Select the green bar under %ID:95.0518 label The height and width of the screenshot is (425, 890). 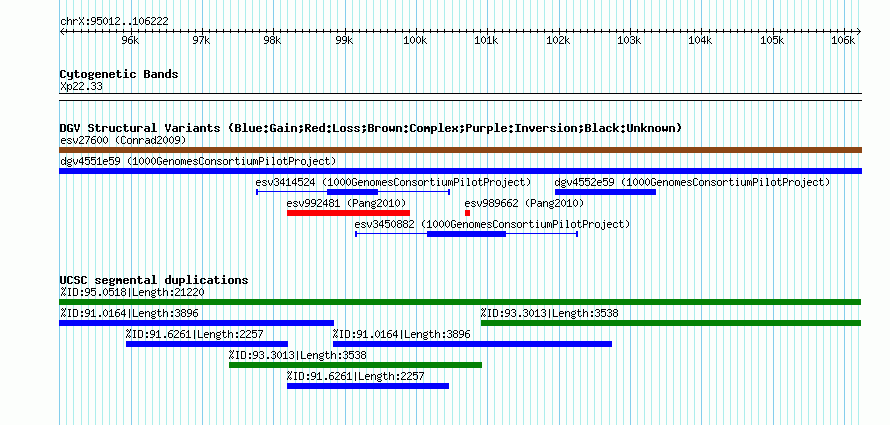460,302
